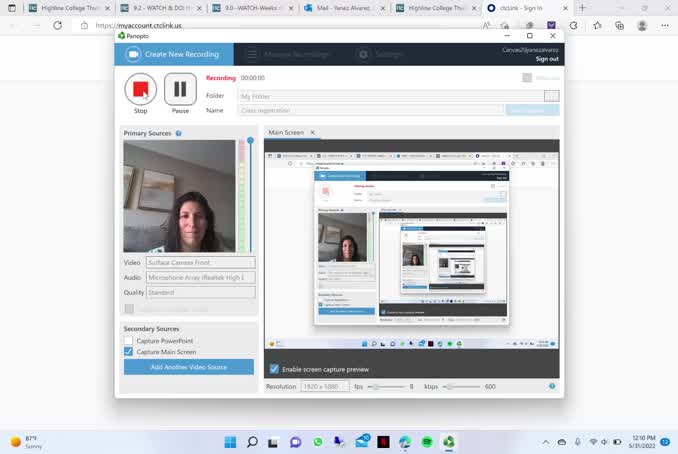This screenshot has width=678, height=454.
Task: Open browser extensions puzzle icon
Action: pyautogui.click(x=574, y=26)
